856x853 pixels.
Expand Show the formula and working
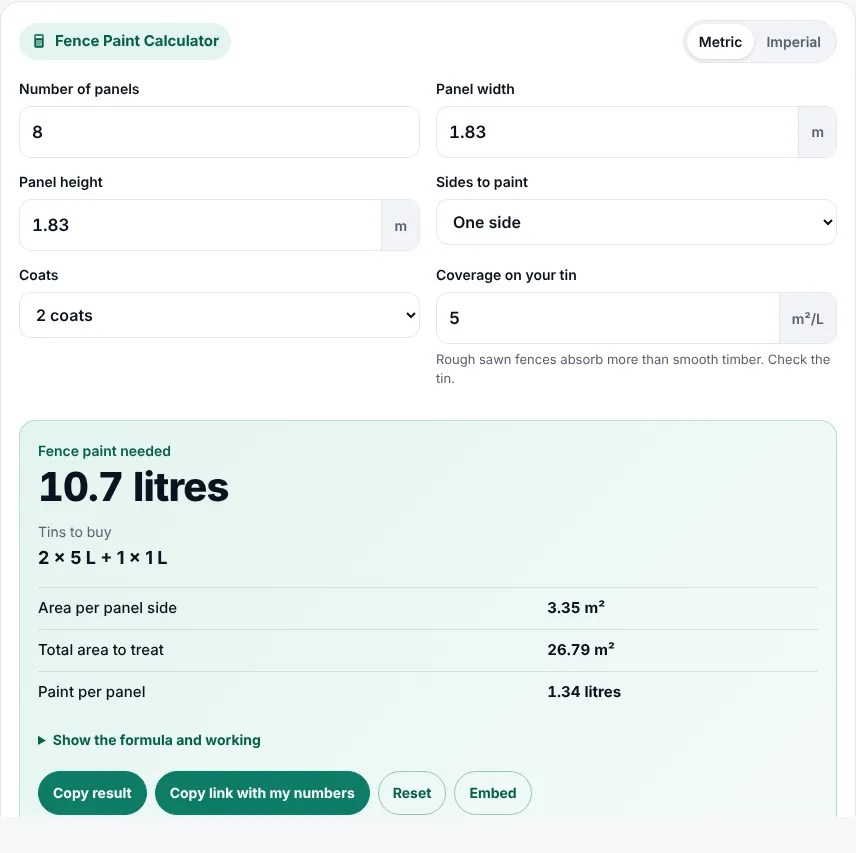149,740
